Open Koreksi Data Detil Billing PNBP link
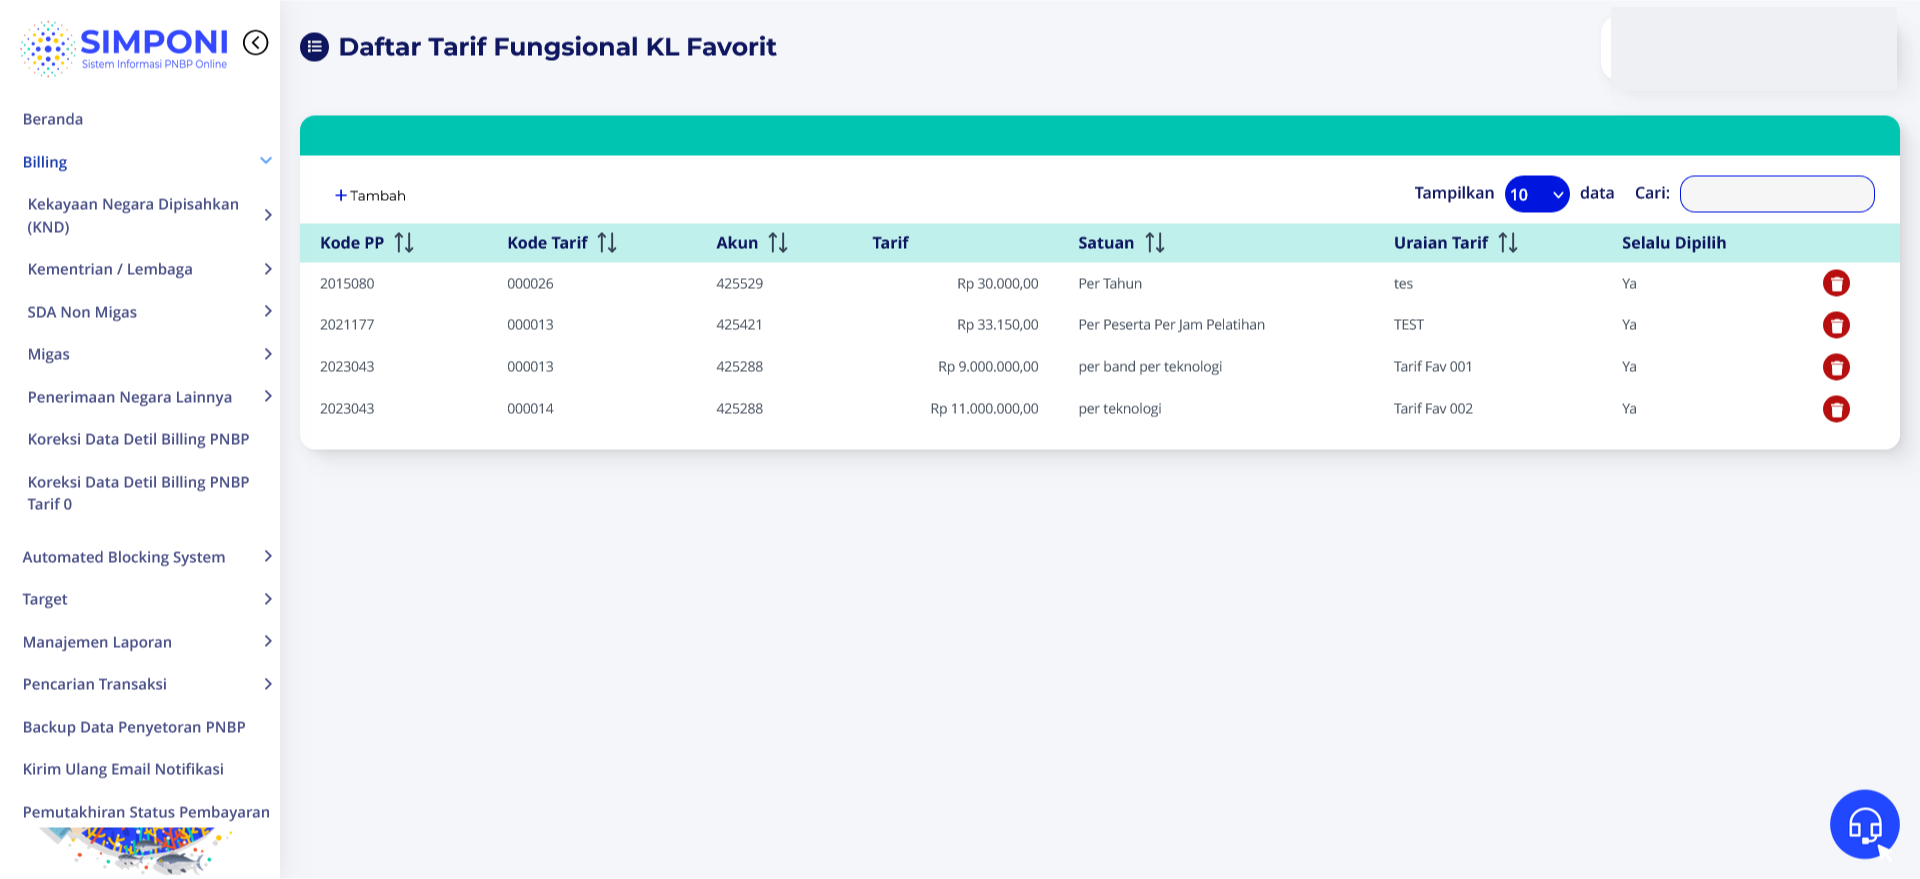Viewport: 1920px width, 879px height. click(x=138, y=439)
